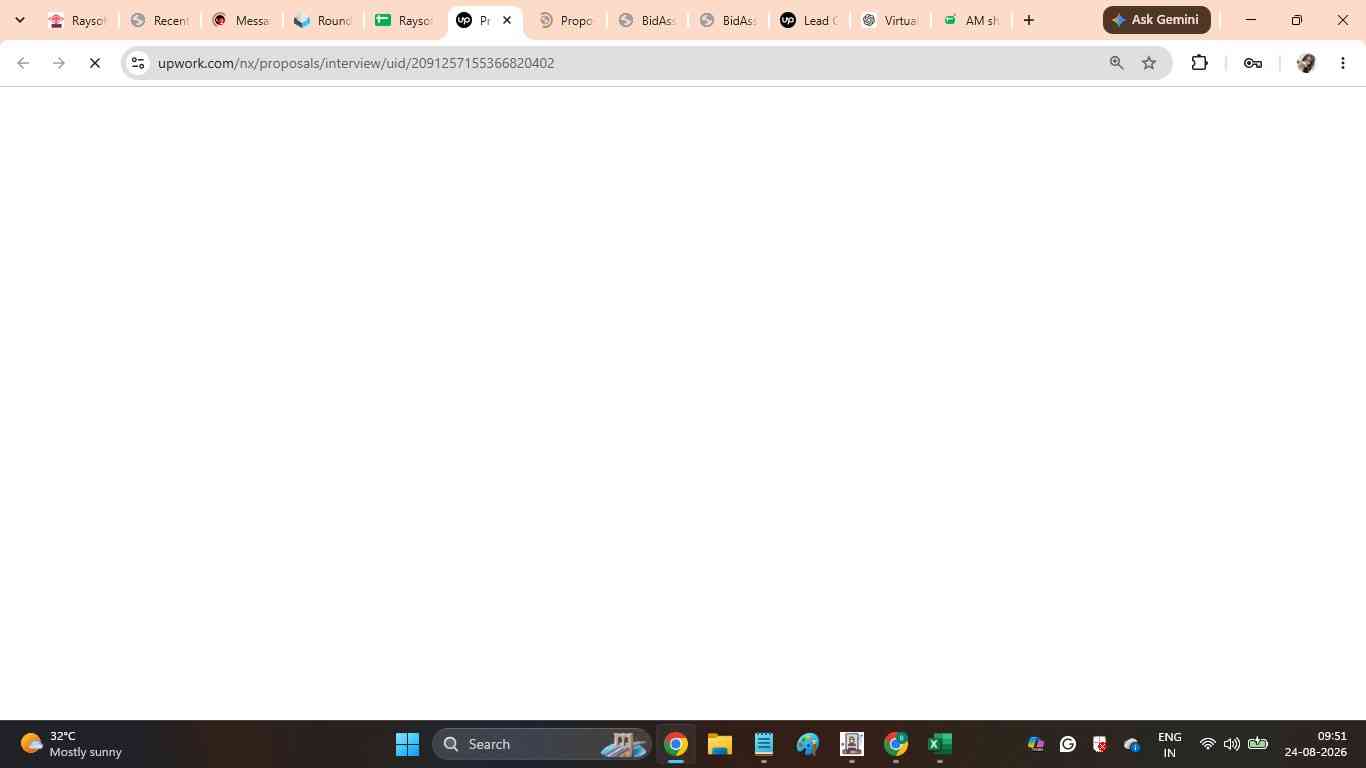Image resolution: width=1366 pixels, height=768 pixels.
Task: Click the upwork.com address bar URL
Action: [356, 63]
